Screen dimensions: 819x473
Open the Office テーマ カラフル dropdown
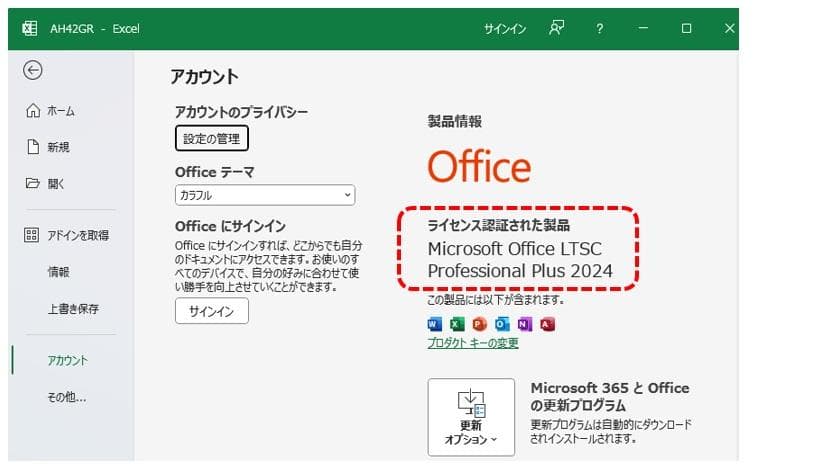coord(265,195)
